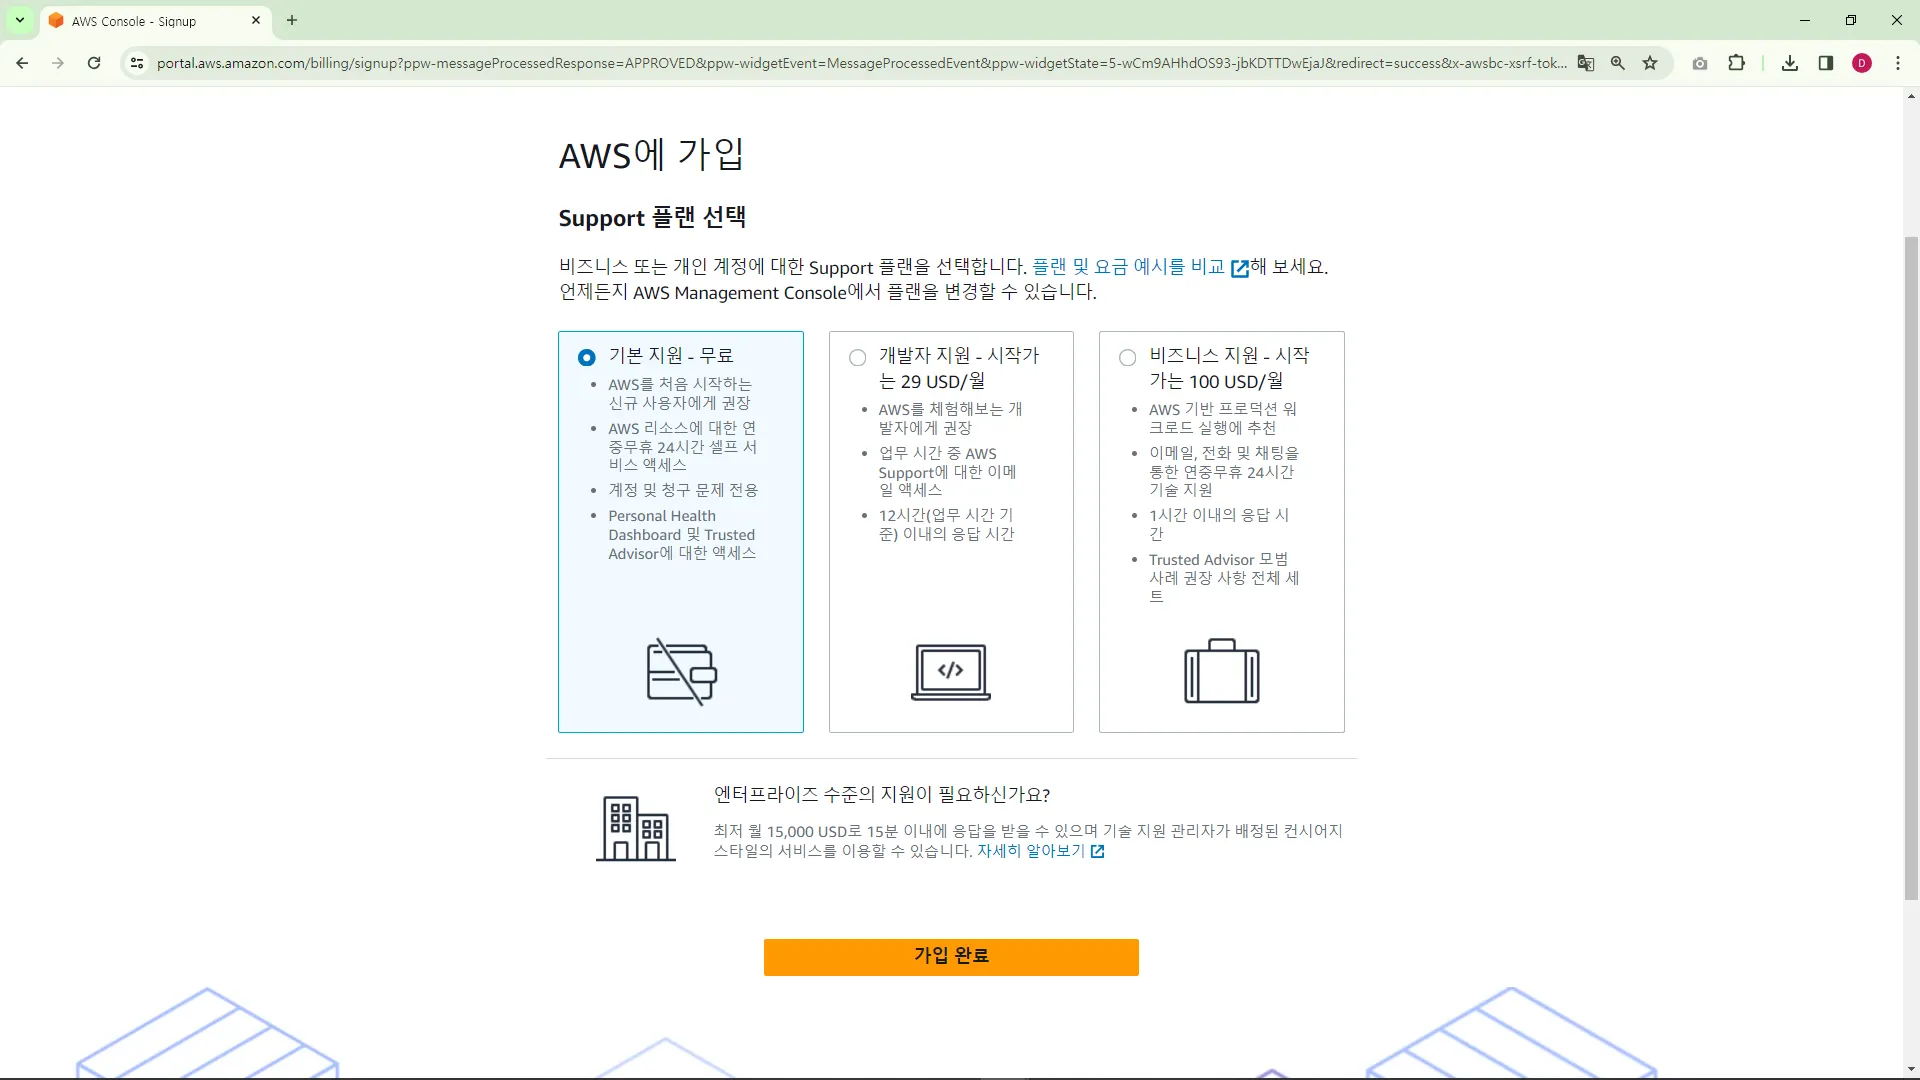Toggle the browser side panel icon

[x=1826, y=63]
